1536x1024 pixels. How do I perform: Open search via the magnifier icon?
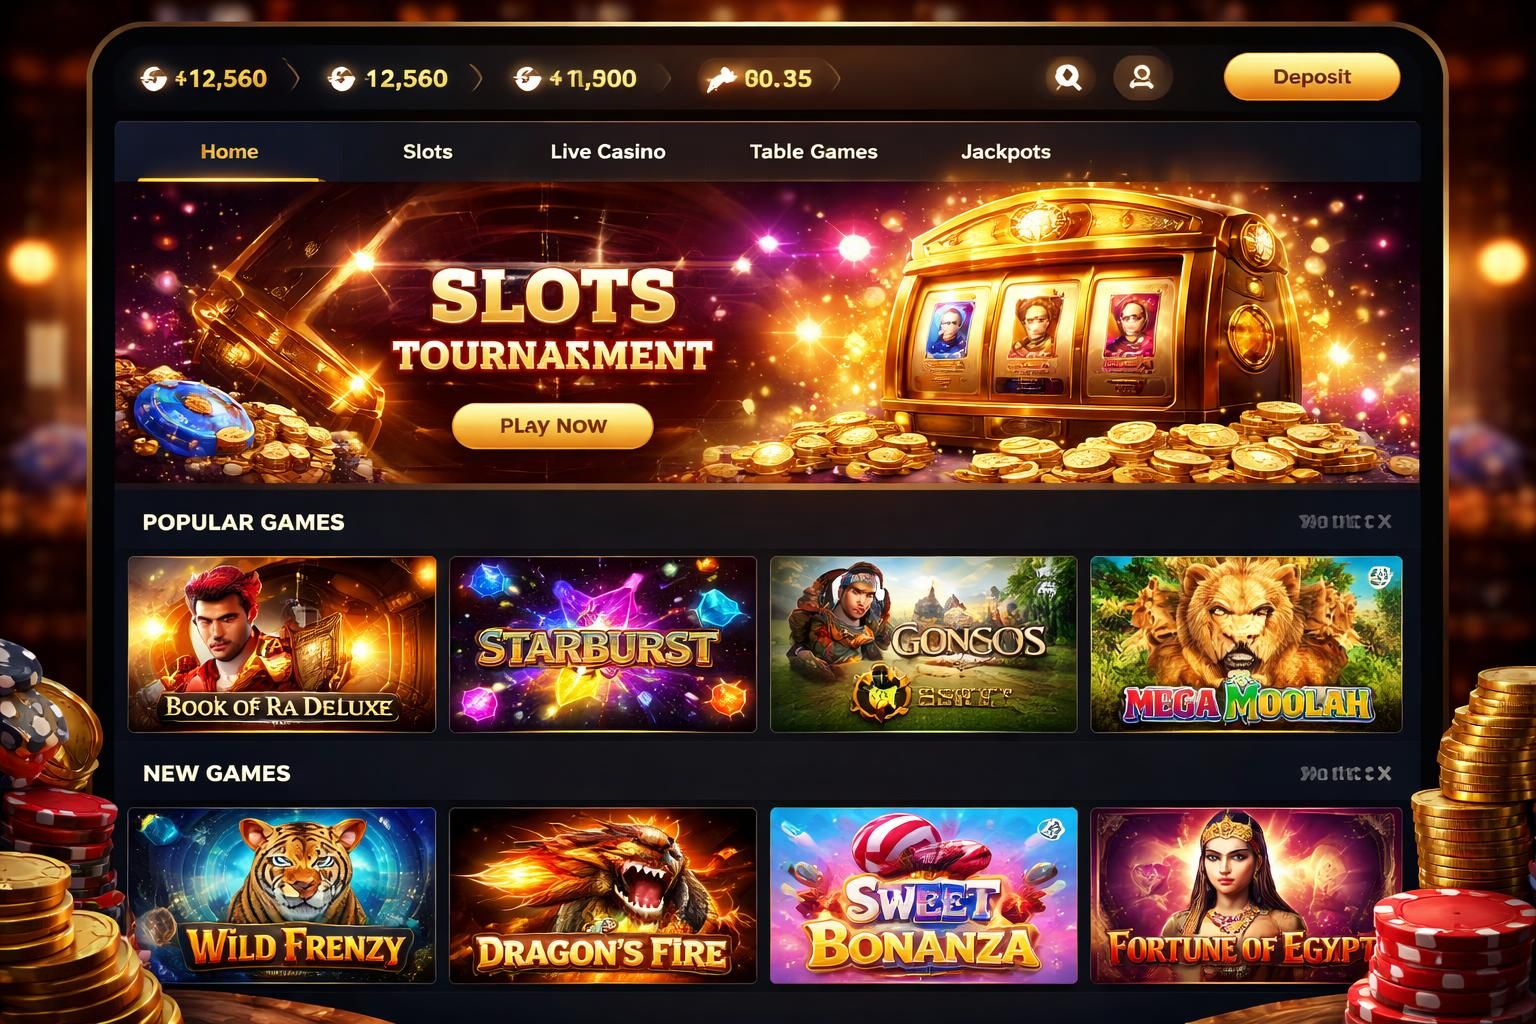coord(1068,77)
